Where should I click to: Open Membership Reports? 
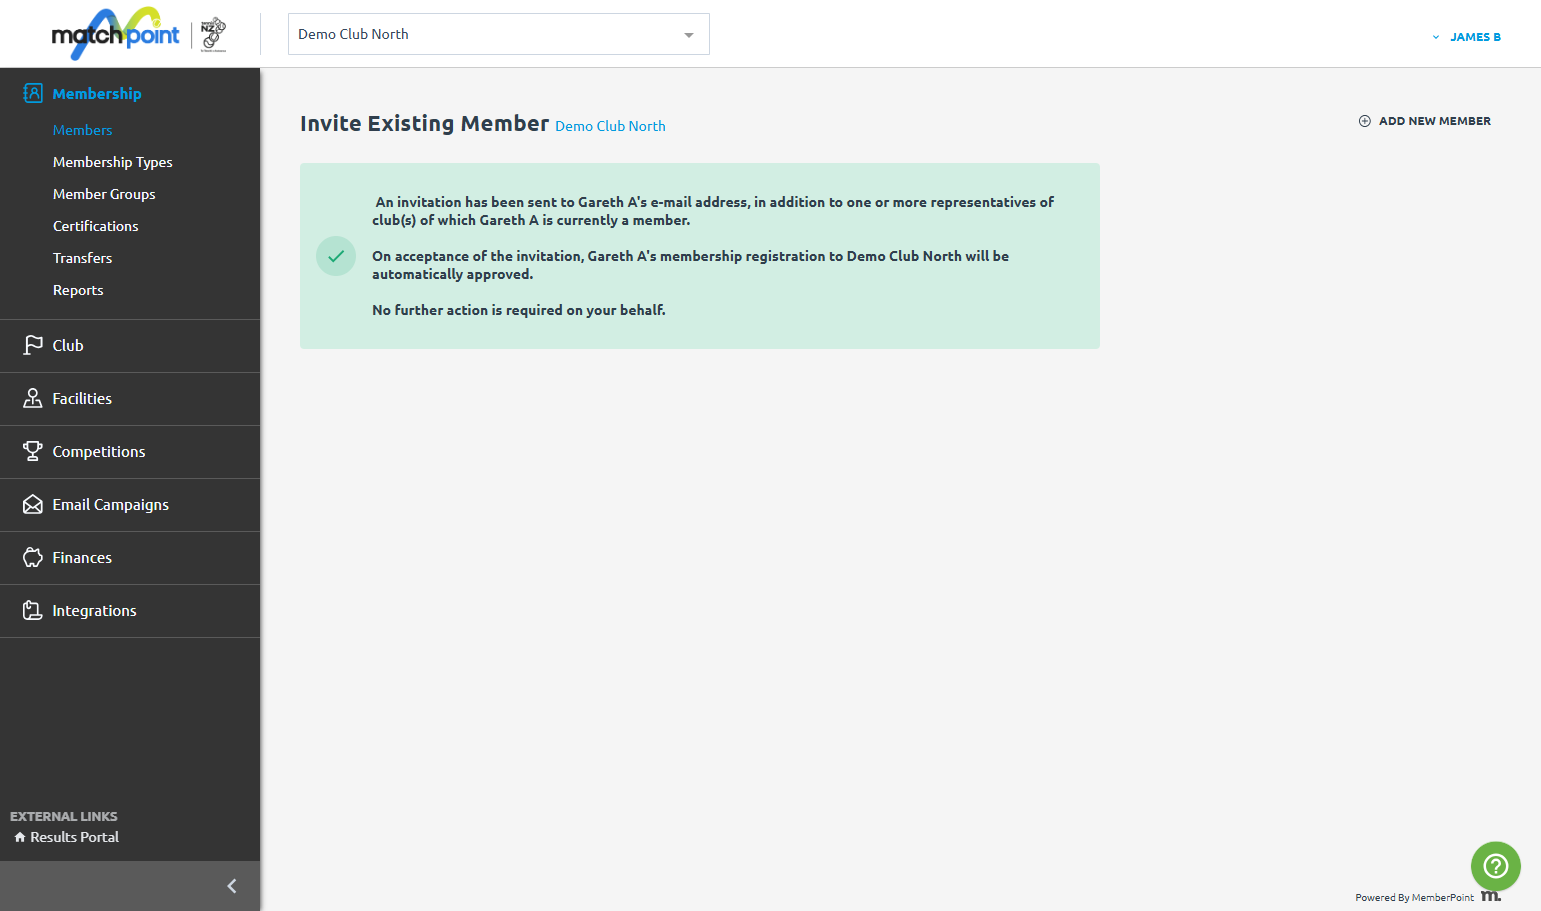pos(78,290)
